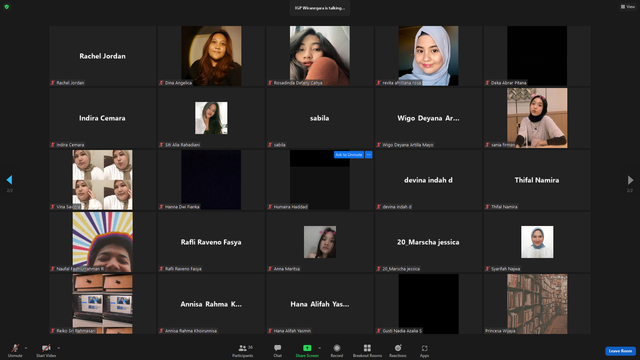Click the muted mic icon beside Rafli Raveno Fasya
Image resolution: width=640 pixels, height=360 pixels.
pyautogui.click(x=161, y=269)
